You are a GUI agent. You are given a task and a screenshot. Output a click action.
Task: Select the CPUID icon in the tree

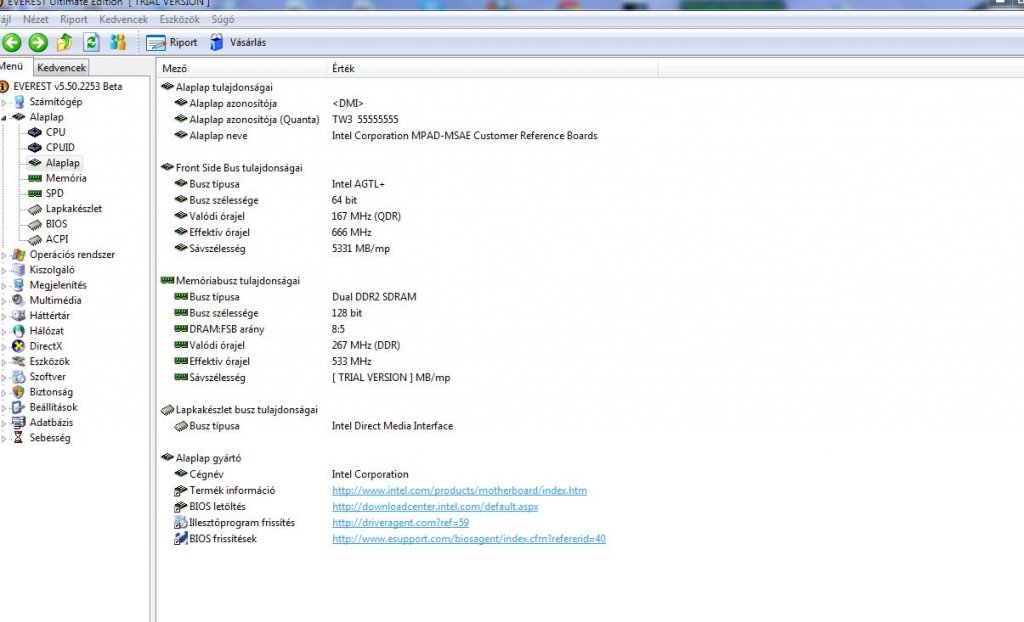pos(35,148)
